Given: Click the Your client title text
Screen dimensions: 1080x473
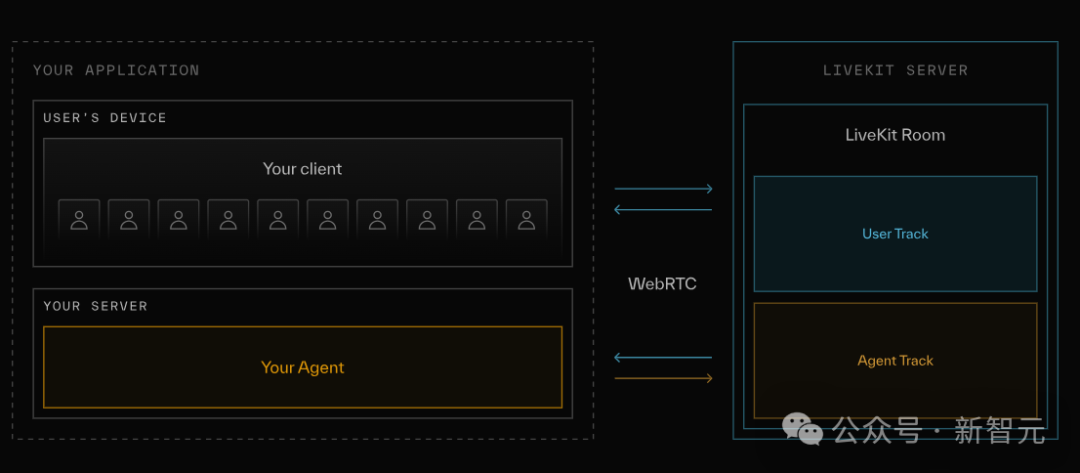Looking at the screenshot, I should pos(302,169).
